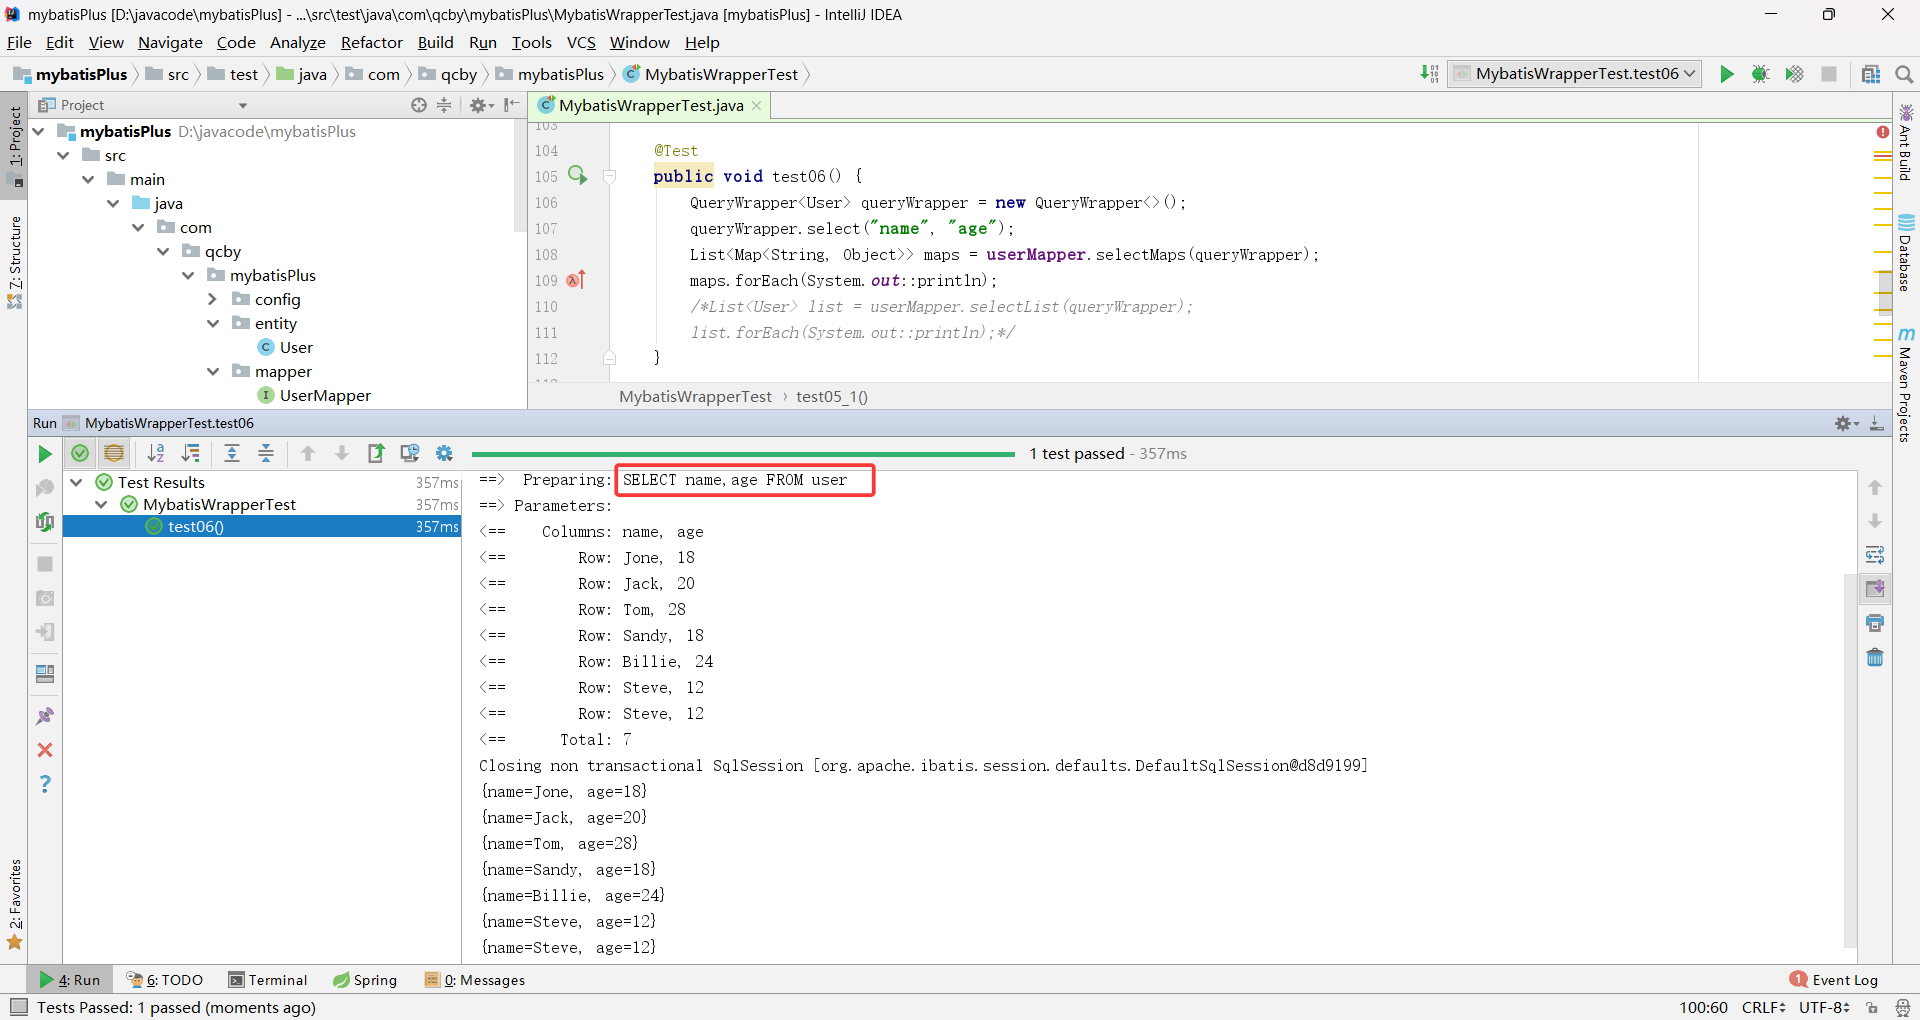
Task: Sort test results alphabetically
Action: click(156, 454)
